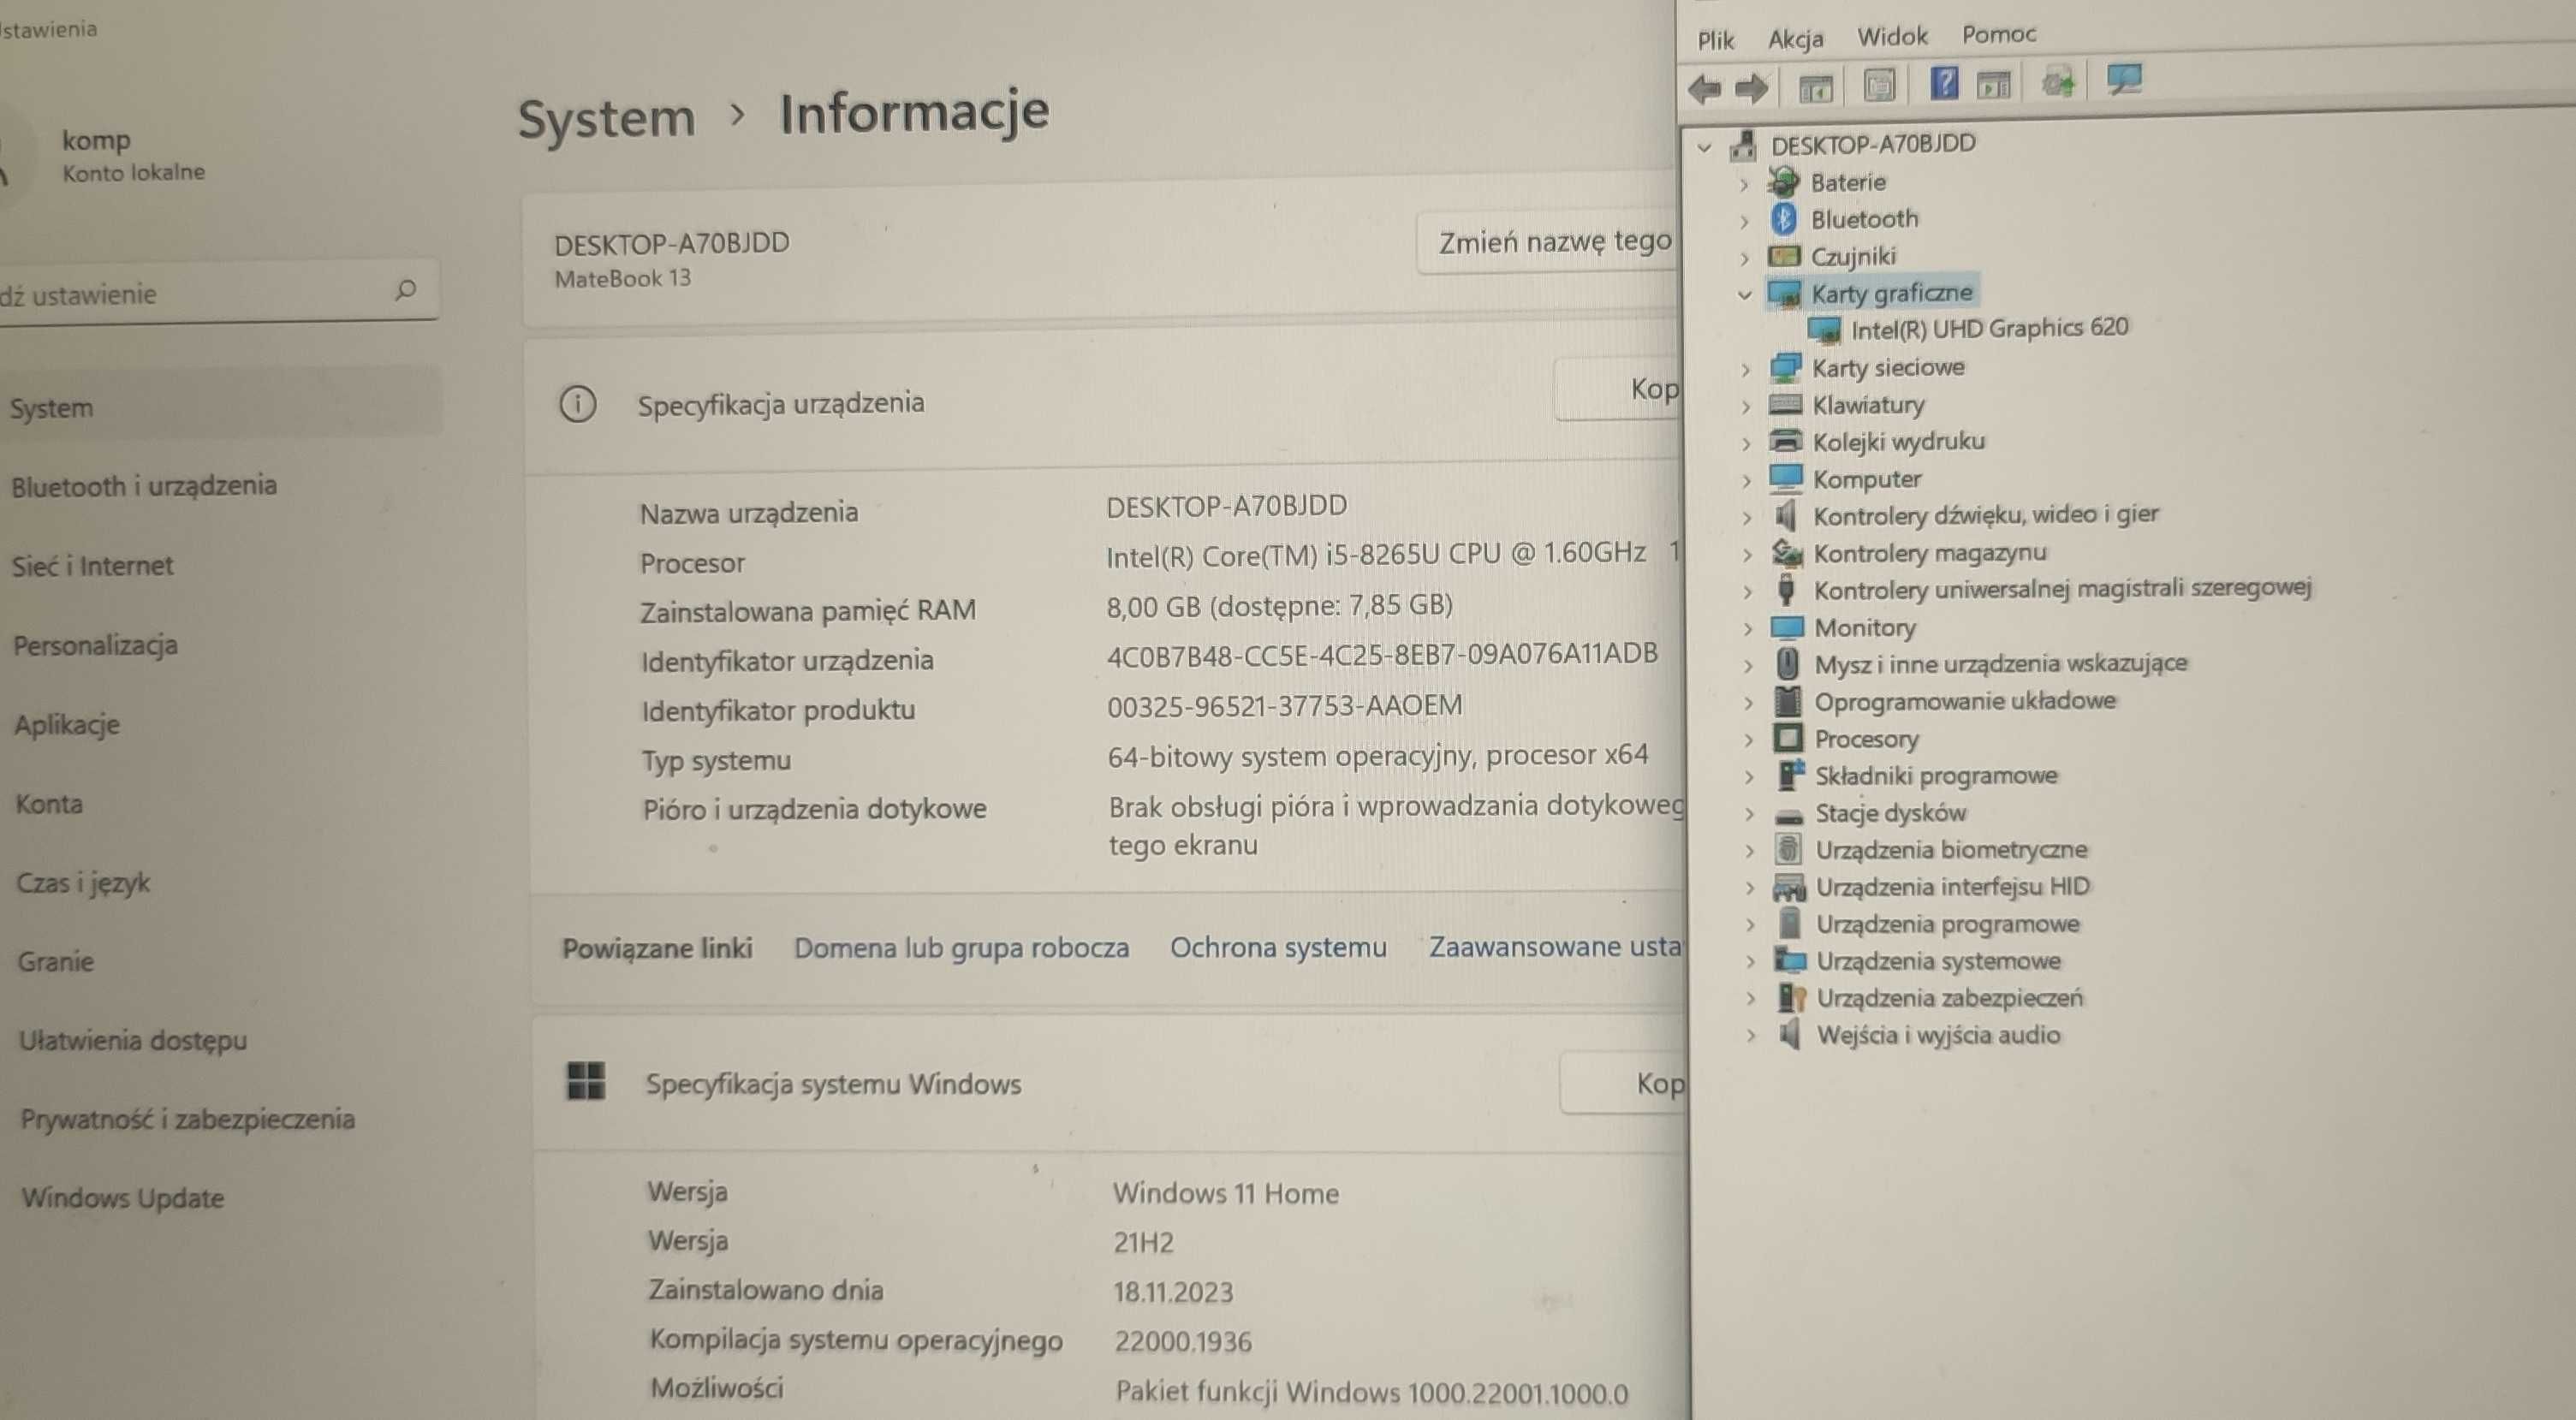The height and width of the screenshot is (1420, 2576).
Task: Click System in the breadcrumb header
Action: (606, 119)
